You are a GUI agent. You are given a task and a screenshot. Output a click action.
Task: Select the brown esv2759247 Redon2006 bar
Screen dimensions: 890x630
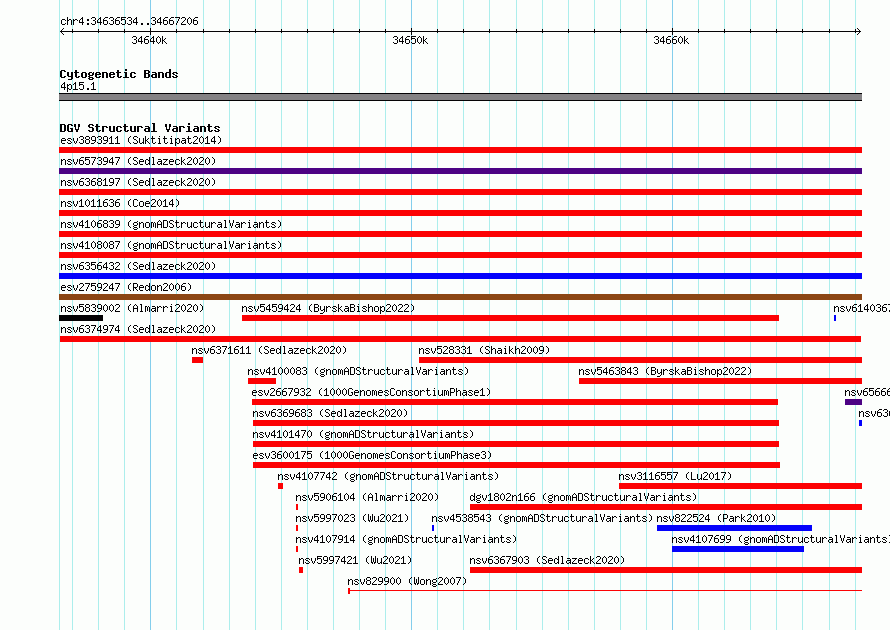[x=460, y=297]
